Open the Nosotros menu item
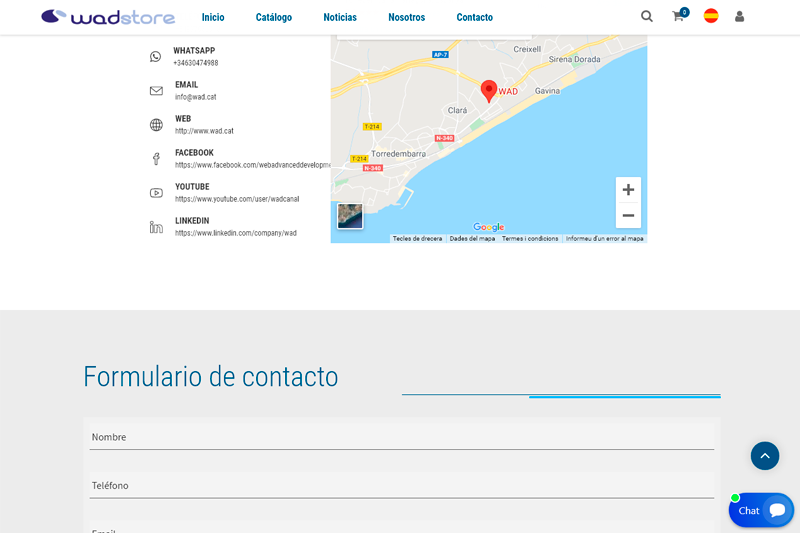Viewport: 800px width, 533px height. point(406,17)
